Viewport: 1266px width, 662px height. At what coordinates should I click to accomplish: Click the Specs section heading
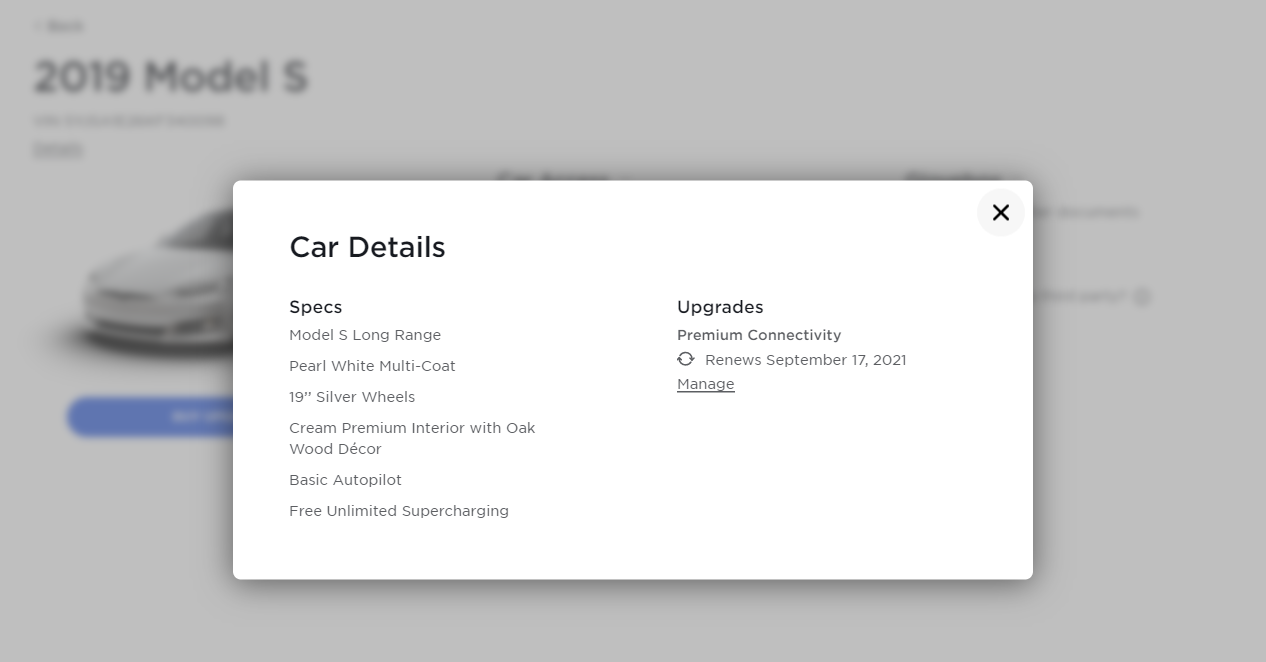click(x=315, y=307)
